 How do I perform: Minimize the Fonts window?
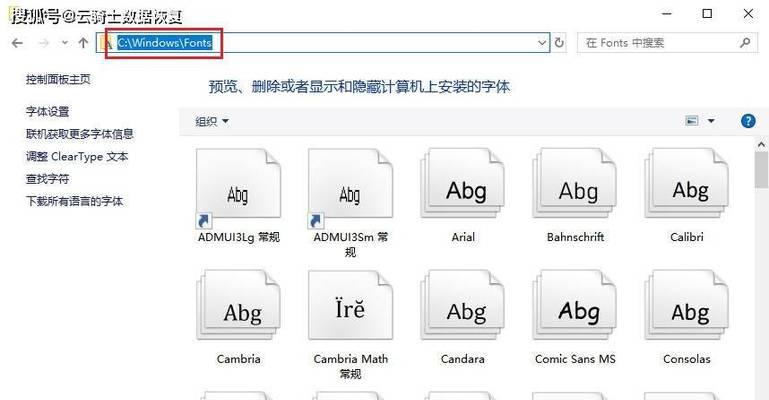(x=666, y=14)
